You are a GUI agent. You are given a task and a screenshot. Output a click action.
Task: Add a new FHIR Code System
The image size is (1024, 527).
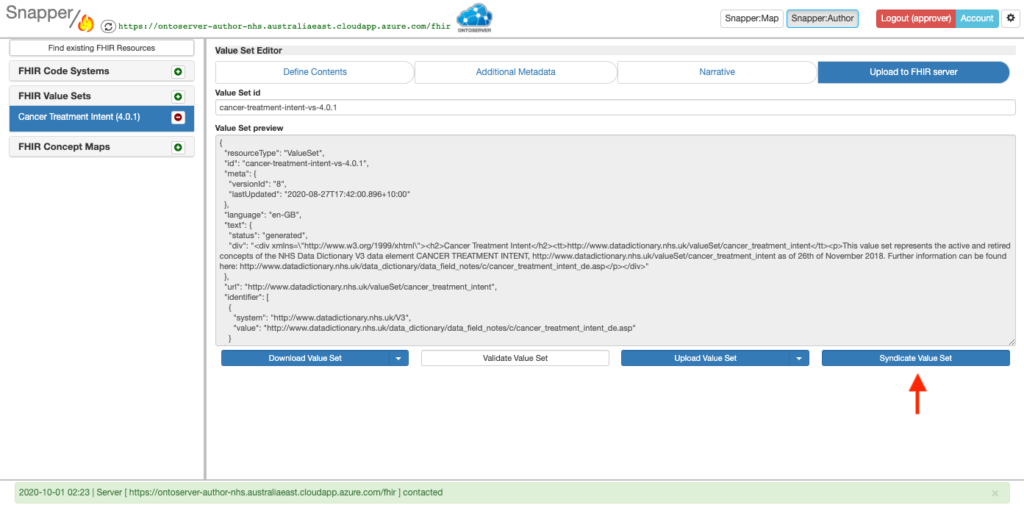pyautogui.click(x=178, y=72)
